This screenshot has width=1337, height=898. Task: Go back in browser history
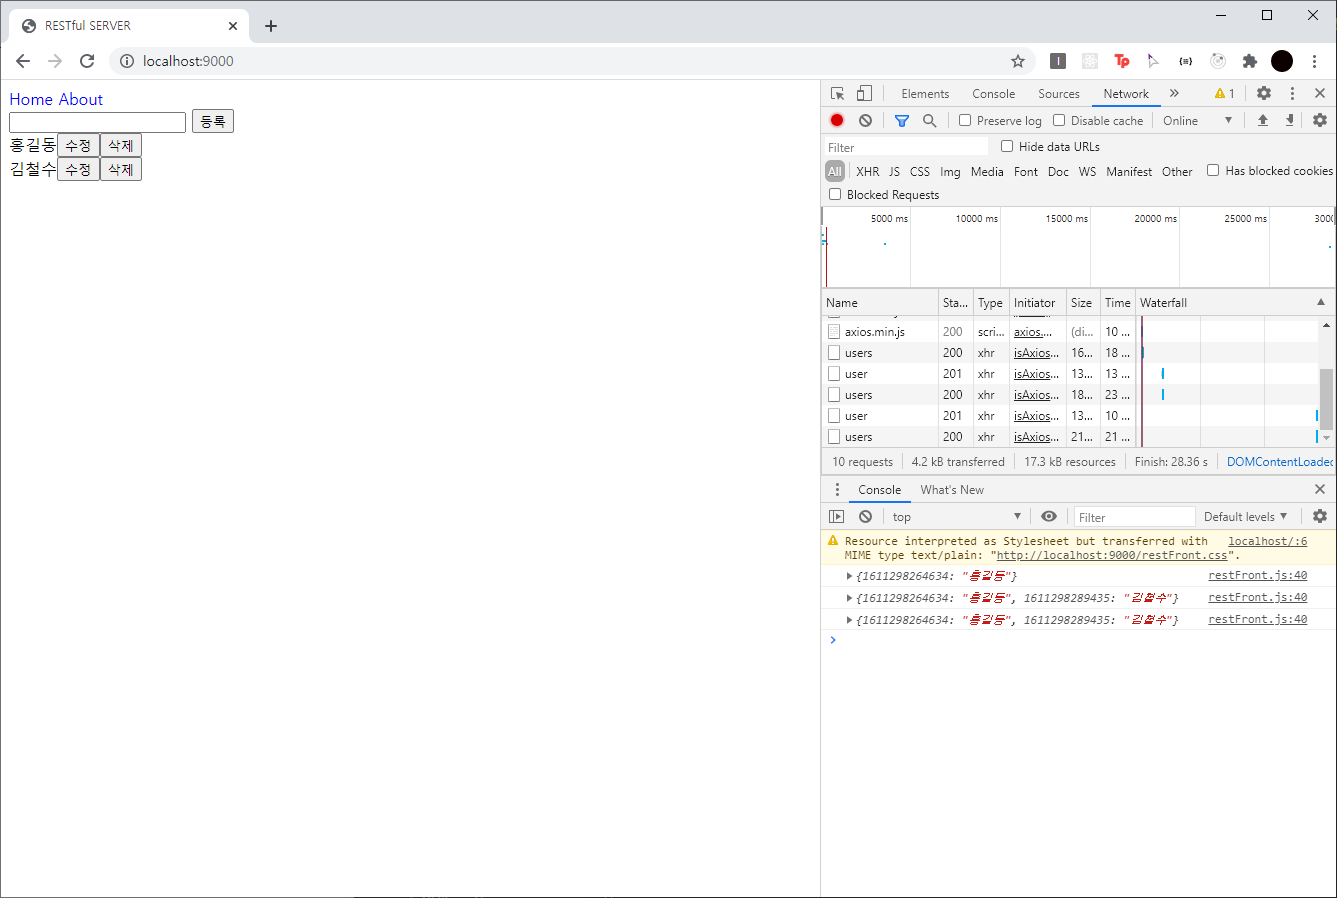23,61
